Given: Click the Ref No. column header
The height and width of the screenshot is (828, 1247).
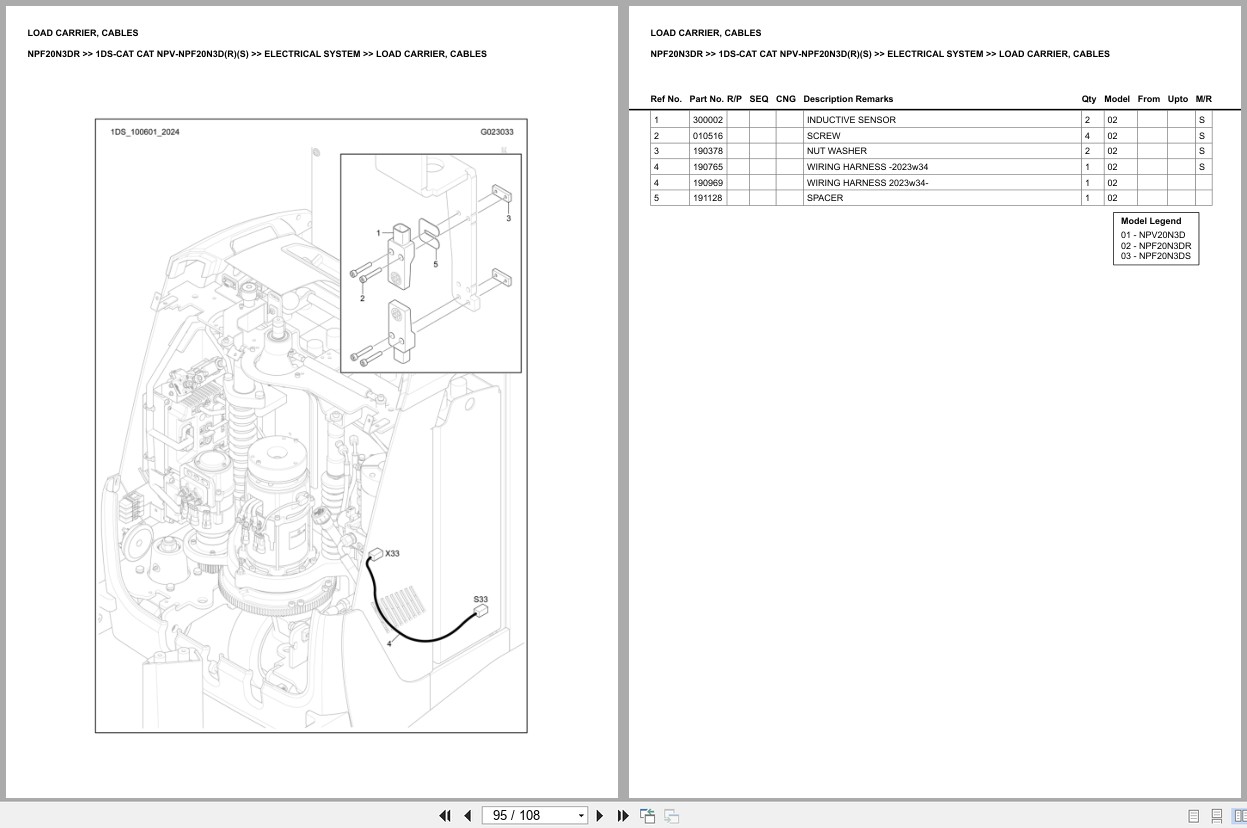Looking at the screenshot, I should (x=666, y=99).
